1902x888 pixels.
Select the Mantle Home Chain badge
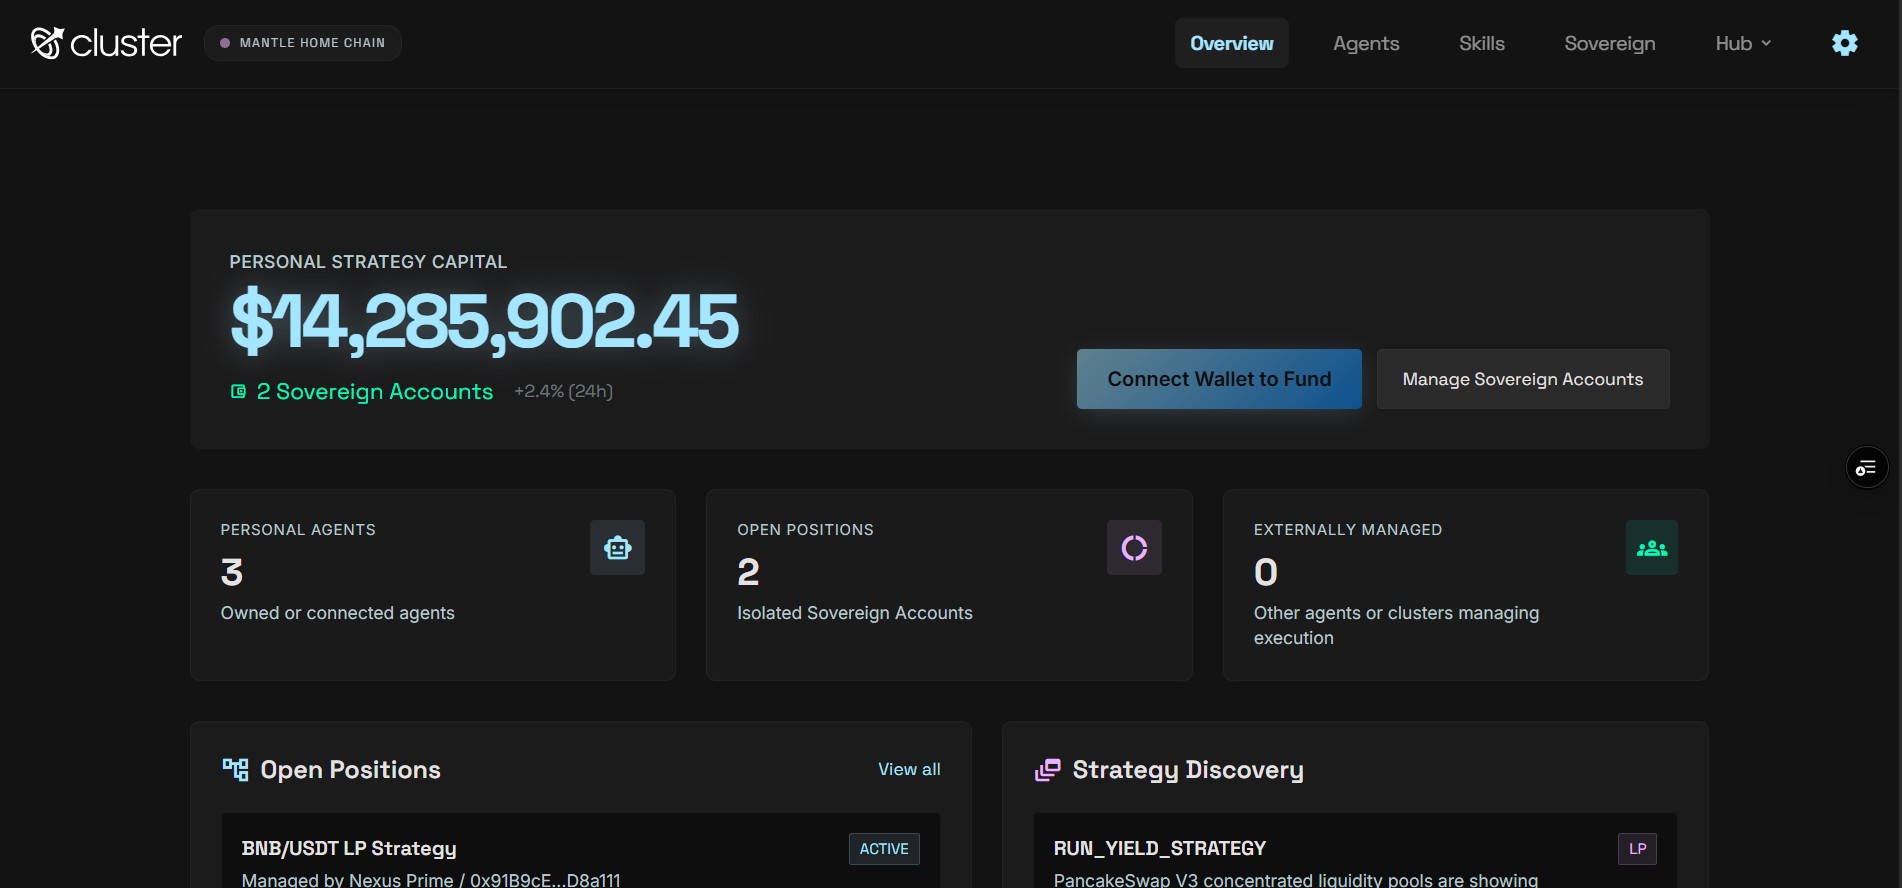(303, 43)
